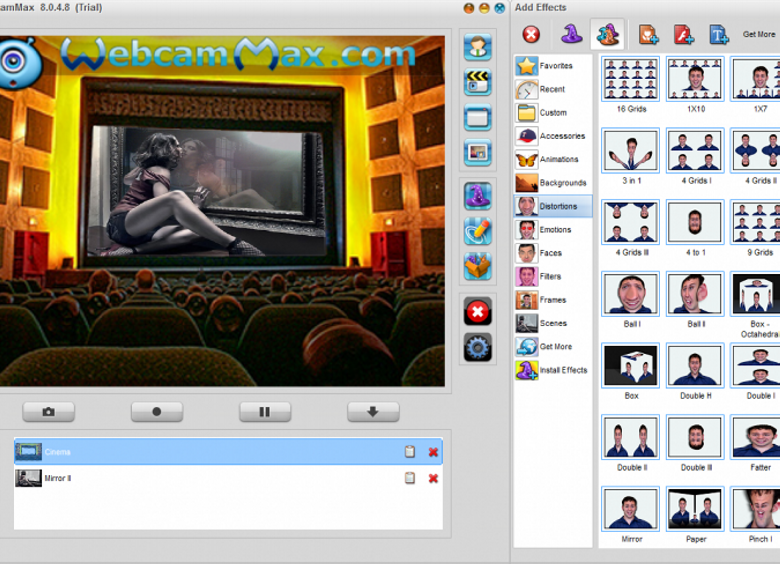Select the multiple wizard hats effects tab
This screenshot has width=780, height=564.
(607, 34)
